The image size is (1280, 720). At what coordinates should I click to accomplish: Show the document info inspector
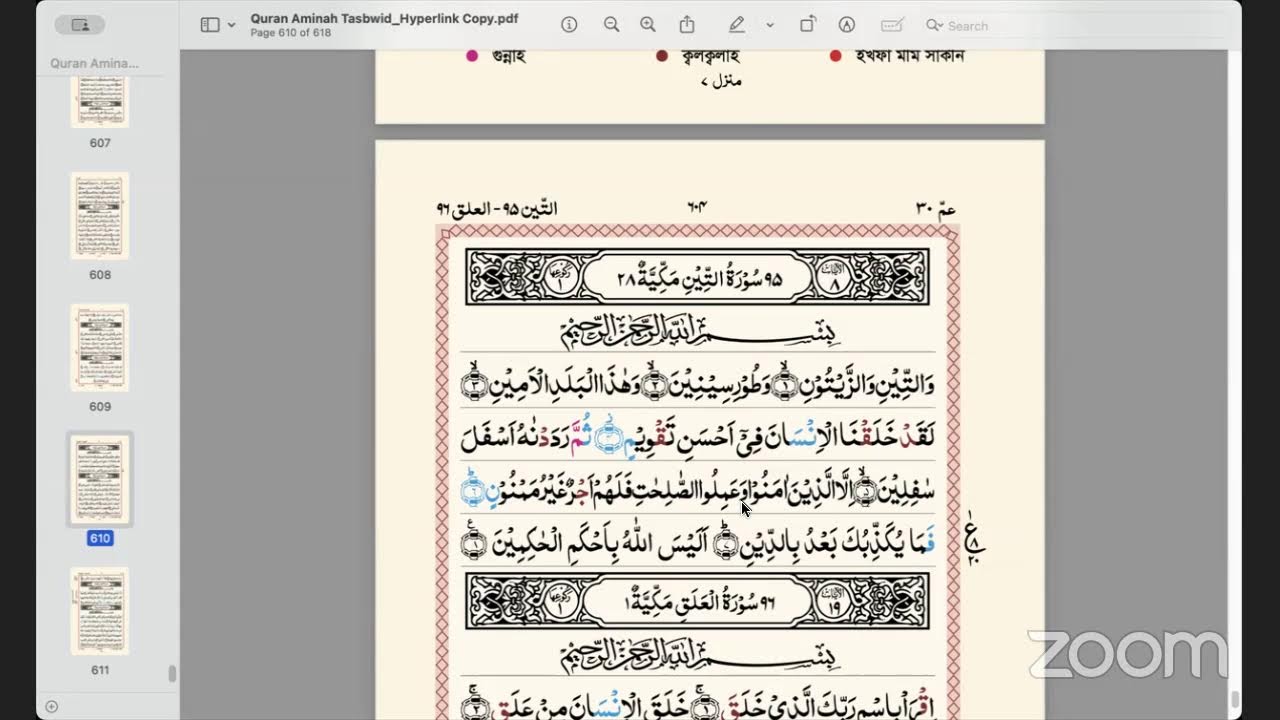coord(569,25)
